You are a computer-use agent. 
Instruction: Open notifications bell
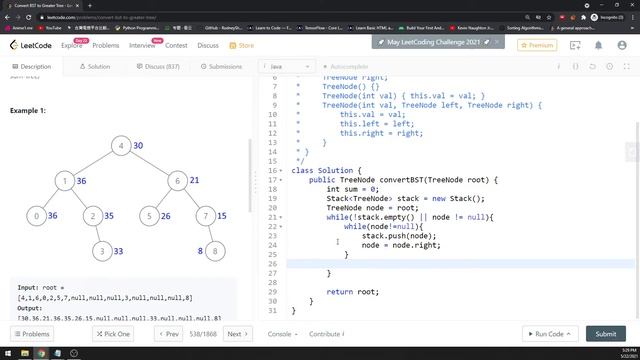598,45
